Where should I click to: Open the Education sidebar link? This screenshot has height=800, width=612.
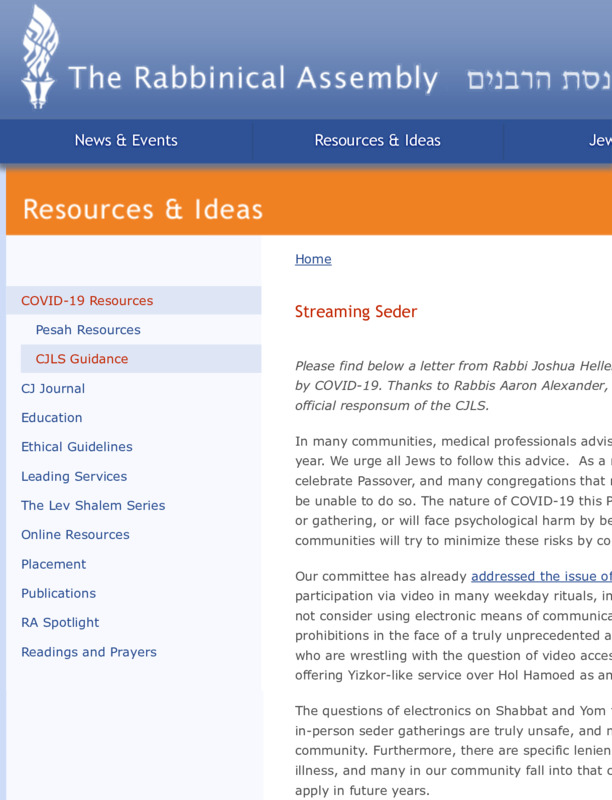click(x=52, y=417)
